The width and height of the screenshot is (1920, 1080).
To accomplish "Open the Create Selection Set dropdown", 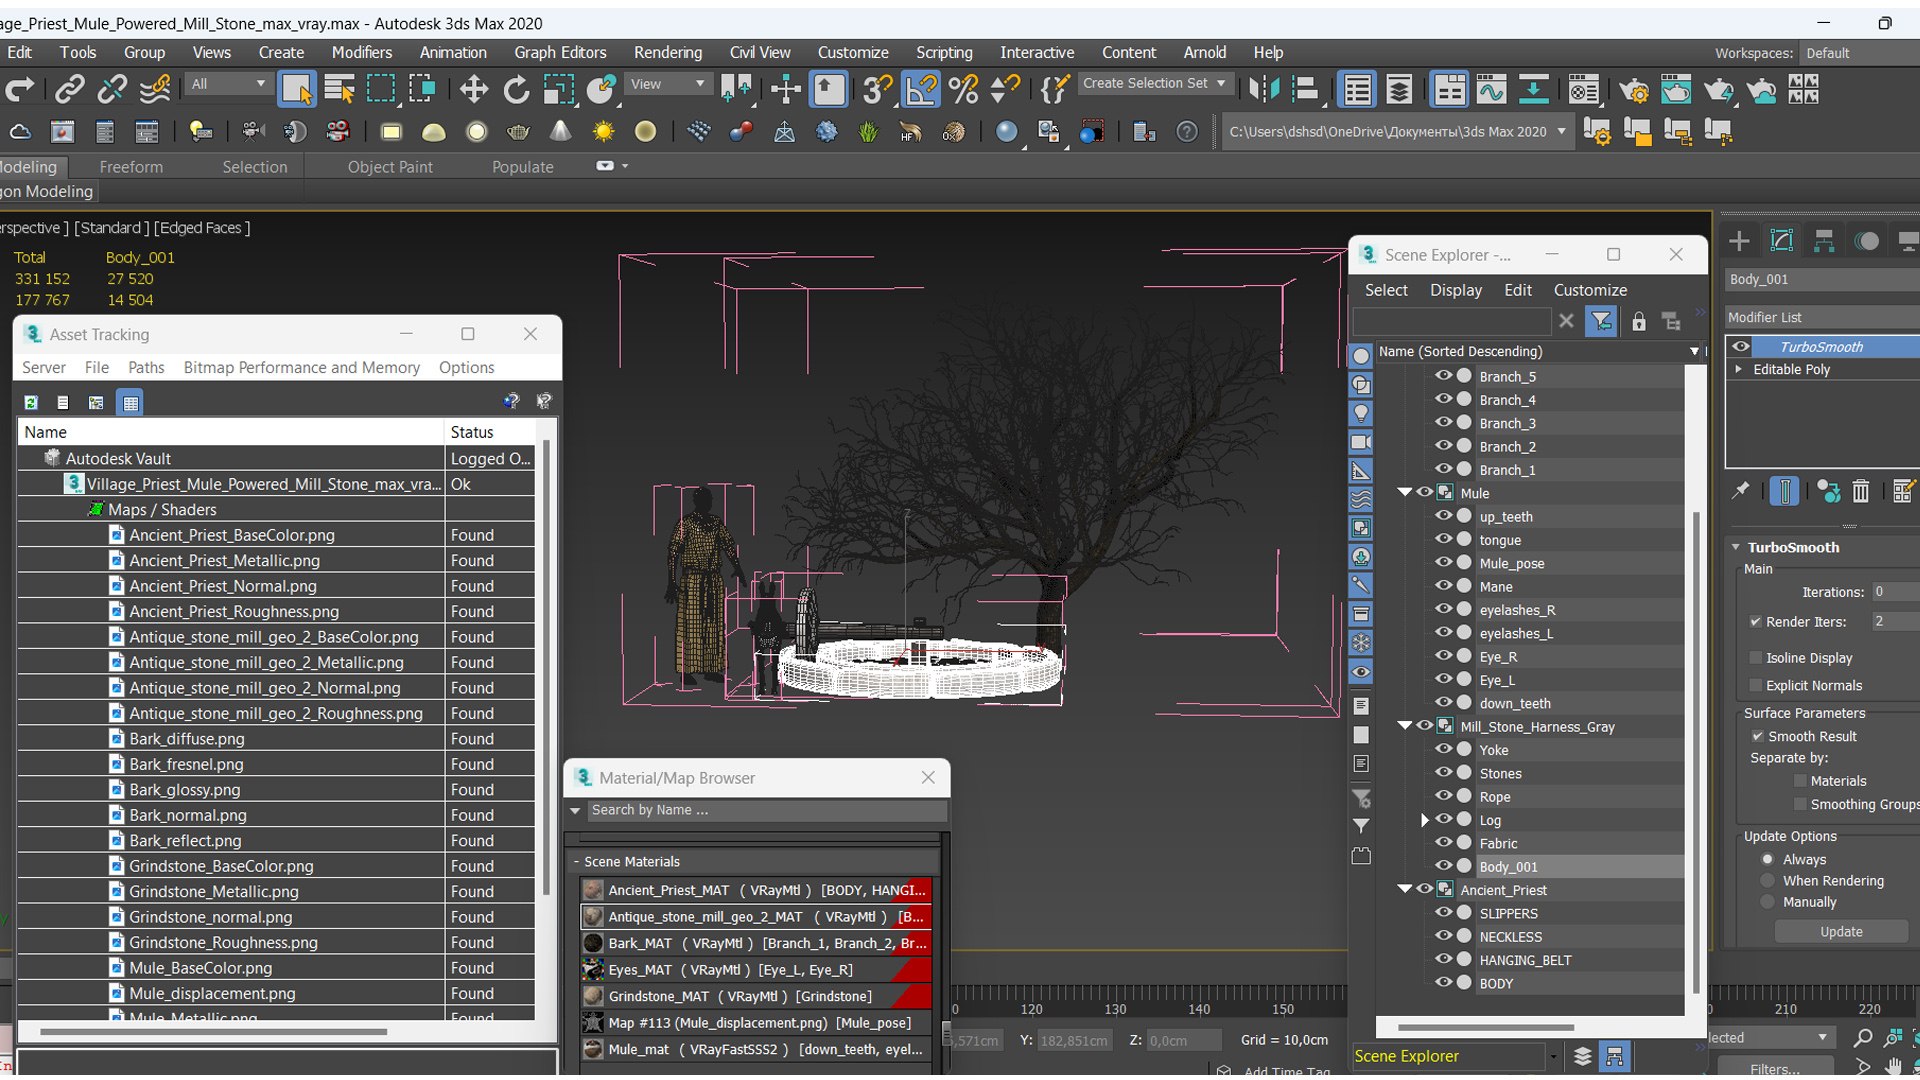I will 1221,83.
